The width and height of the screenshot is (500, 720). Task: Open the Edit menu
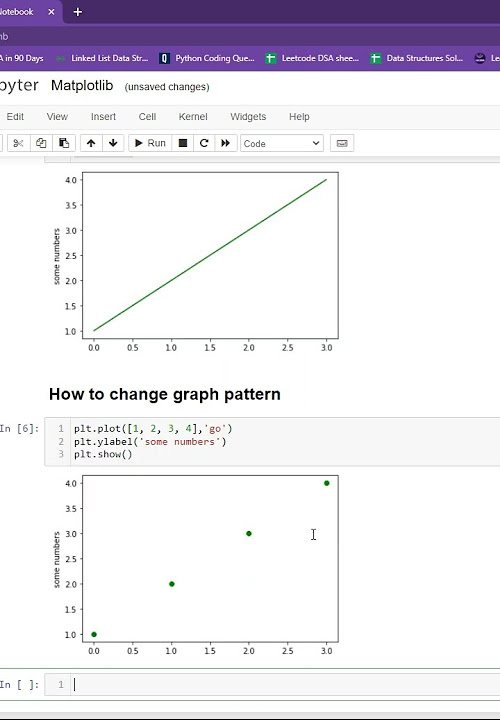pos(15,117)
